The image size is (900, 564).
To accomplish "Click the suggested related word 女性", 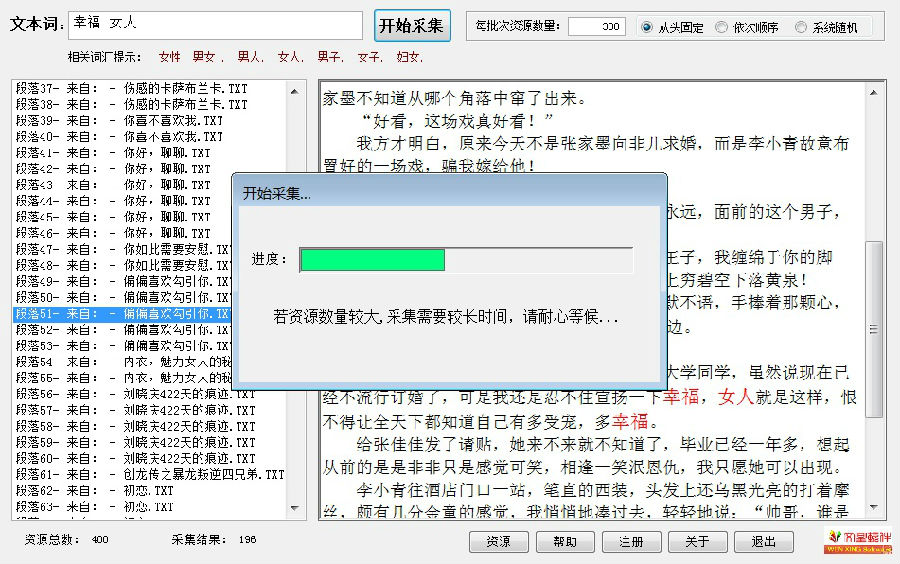I will (170, 58).
